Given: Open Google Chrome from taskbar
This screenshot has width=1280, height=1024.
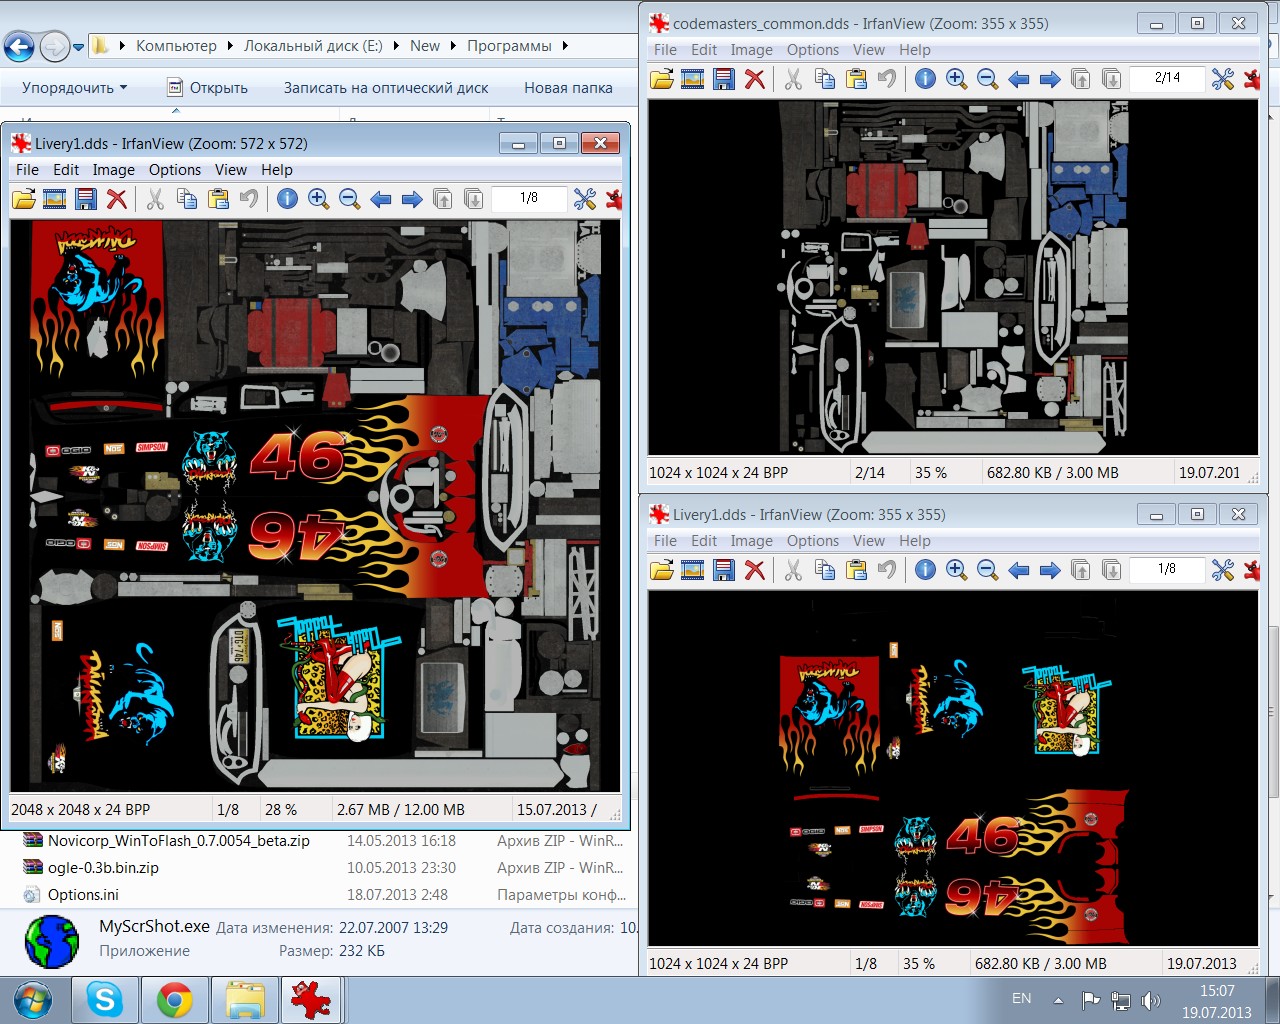Looking at the screenshot, I should pyautogui.click(x=174, y=1000).
